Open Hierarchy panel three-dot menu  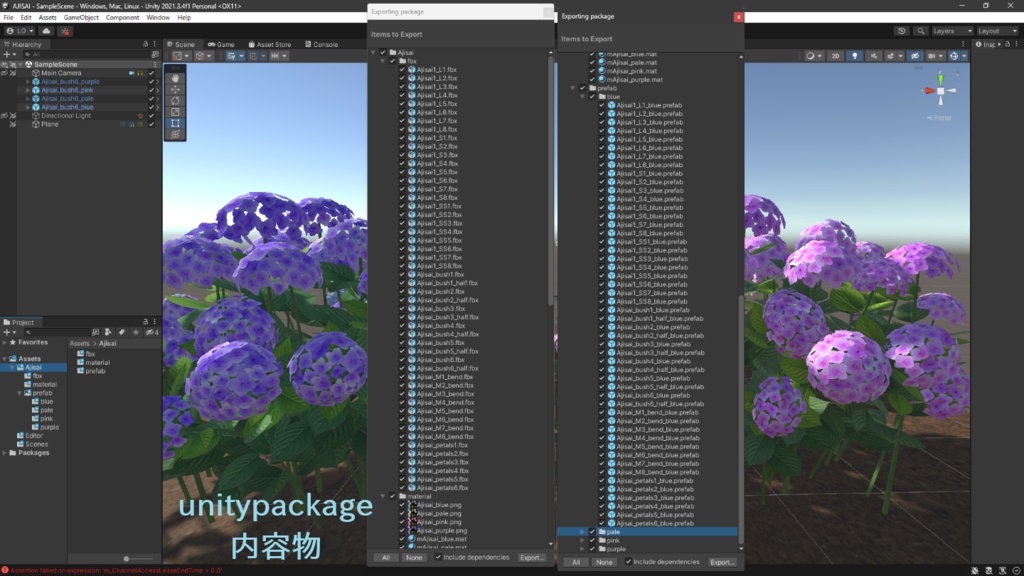155,44
